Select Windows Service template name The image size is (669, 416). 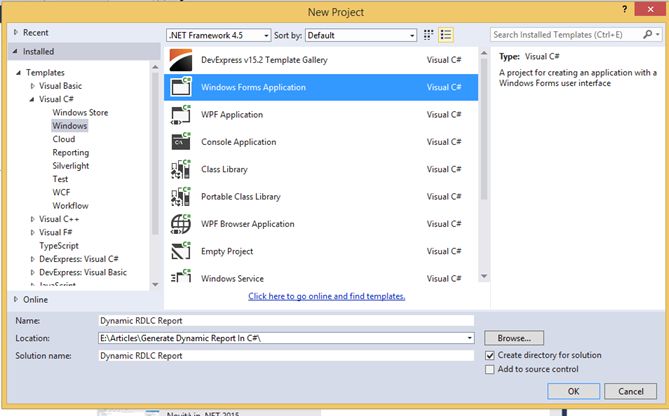tap(233, 279)
